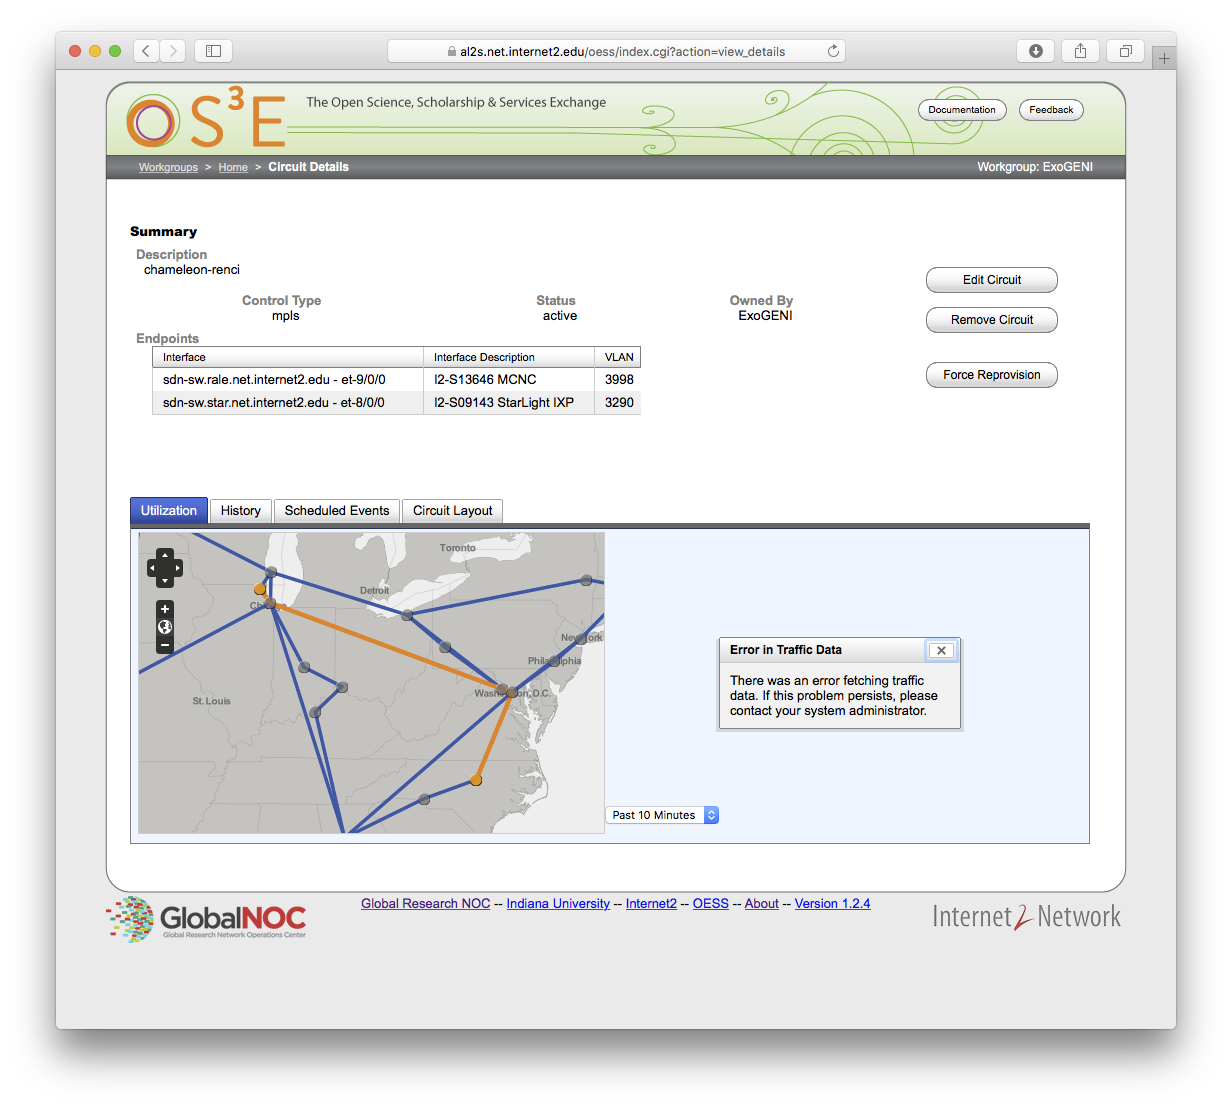This screenshot has height=1109, width=1232.
Task: Open the Scheduled Events tab
Action: point(337,511)
